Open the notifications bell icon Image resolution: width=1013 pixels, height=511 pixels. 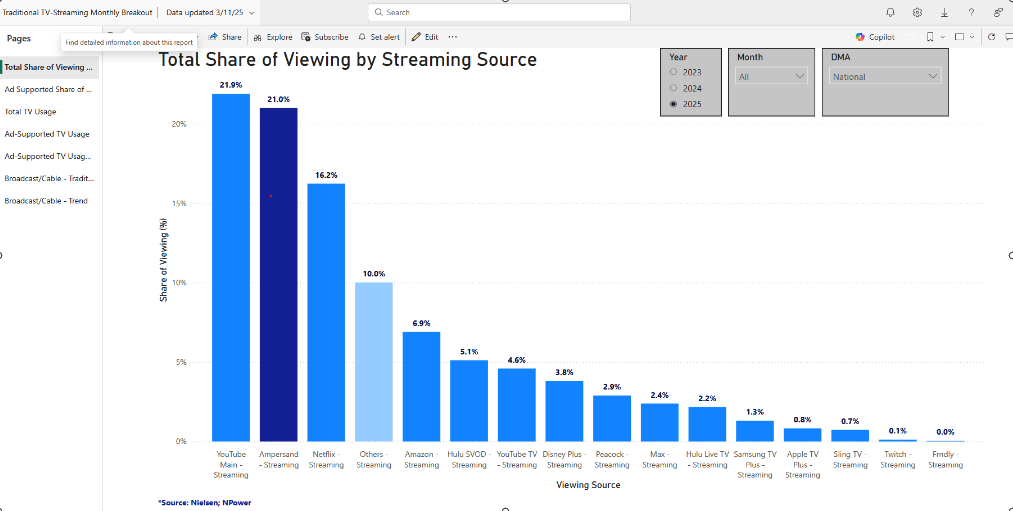point(890,12)
